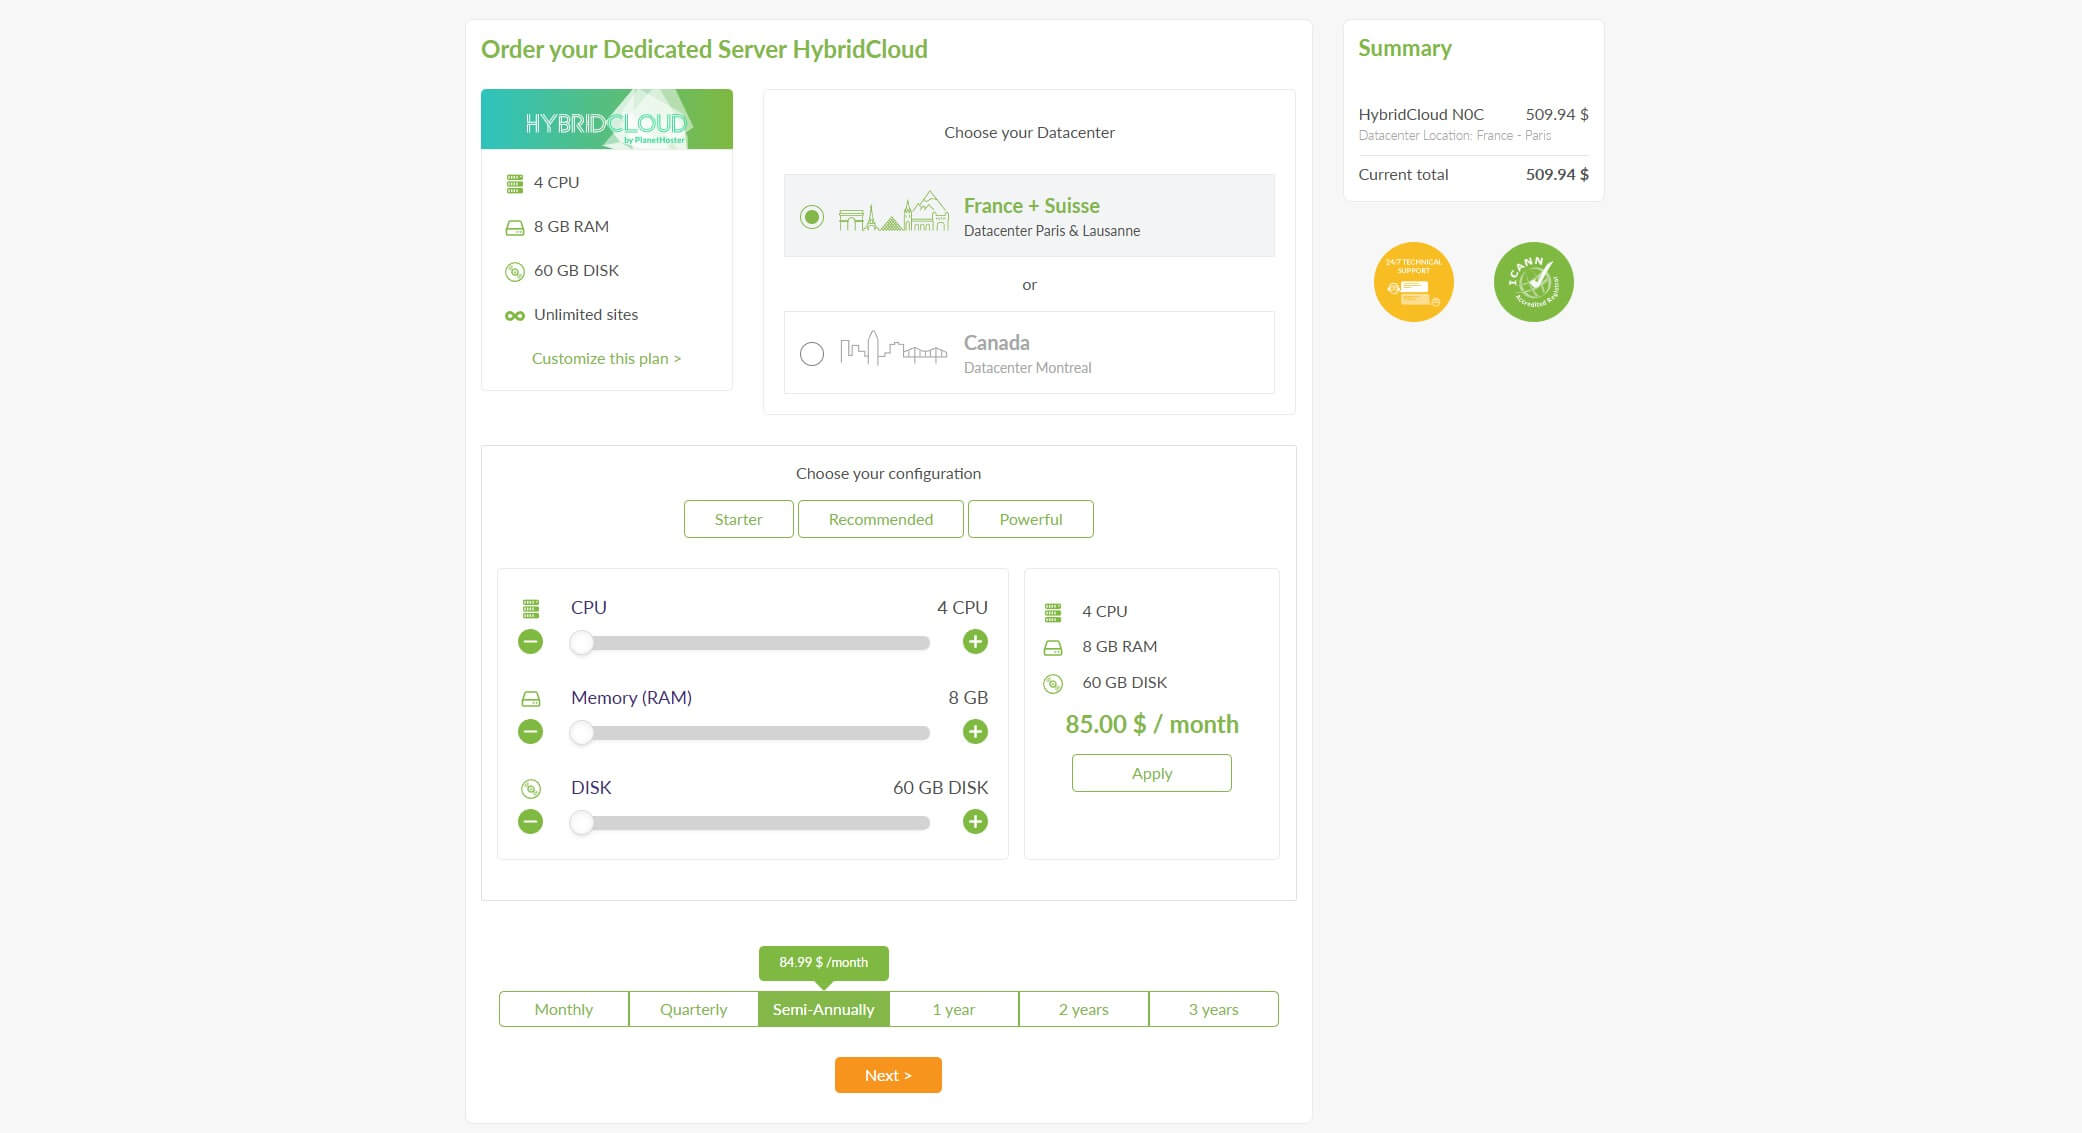Apply the selected configuration

1151,773
